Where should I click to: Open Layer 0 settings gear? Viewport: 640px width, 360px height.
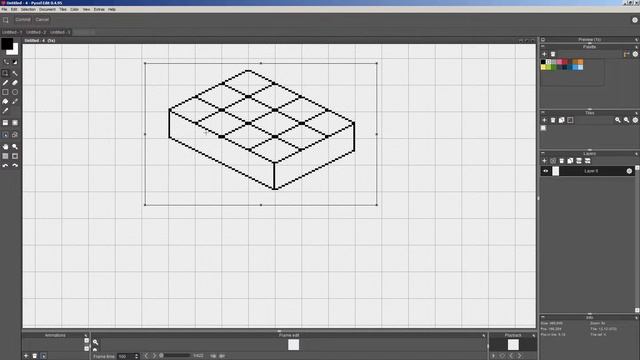629,171
